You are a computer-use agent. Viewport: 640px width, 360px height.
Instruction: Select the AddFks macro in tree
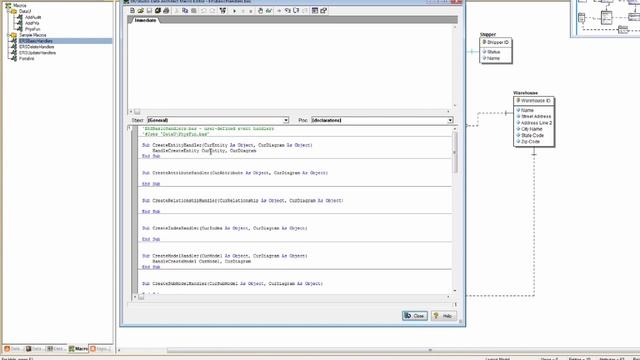pos(32,23)
